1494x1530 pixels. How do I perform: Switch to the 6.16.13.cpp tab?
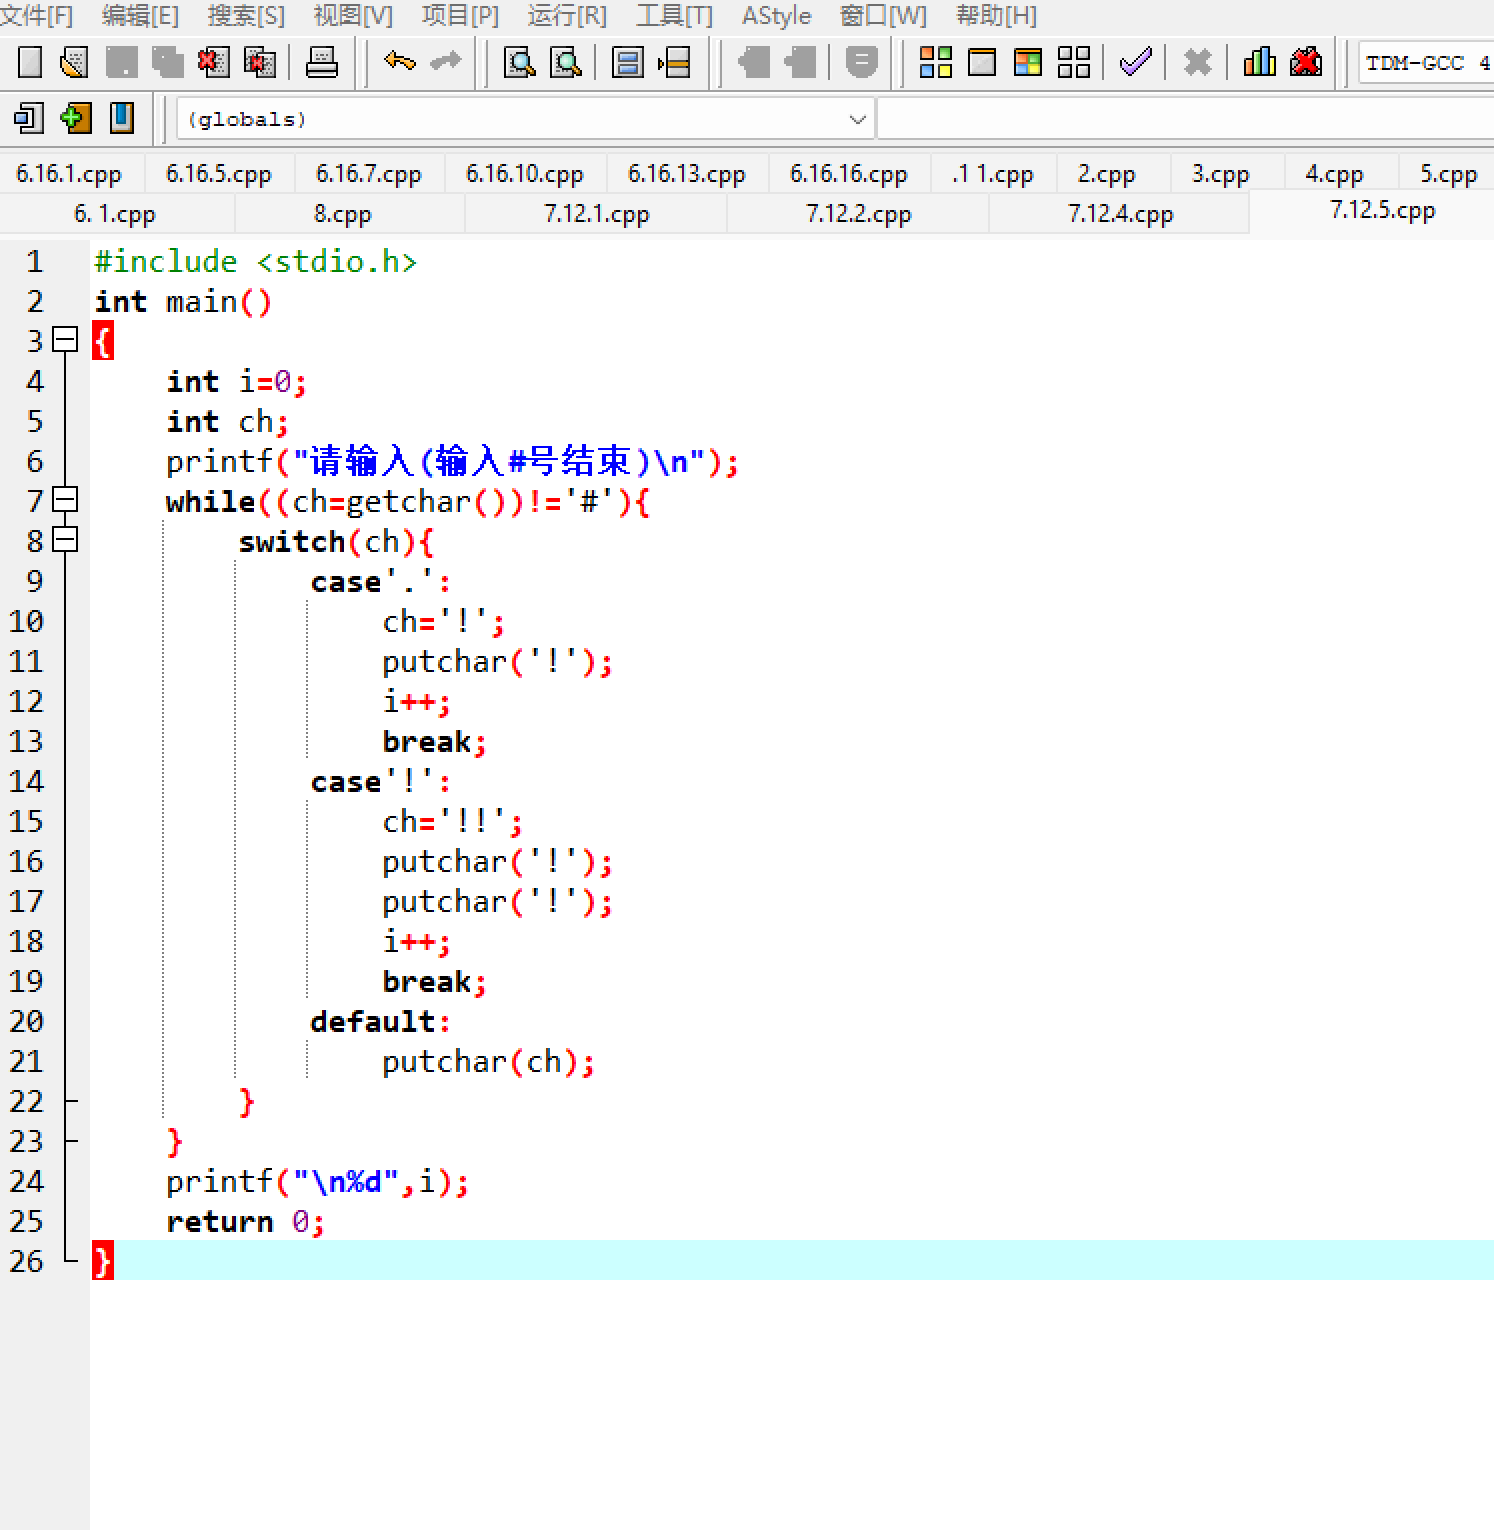click(x=687, y=173)
